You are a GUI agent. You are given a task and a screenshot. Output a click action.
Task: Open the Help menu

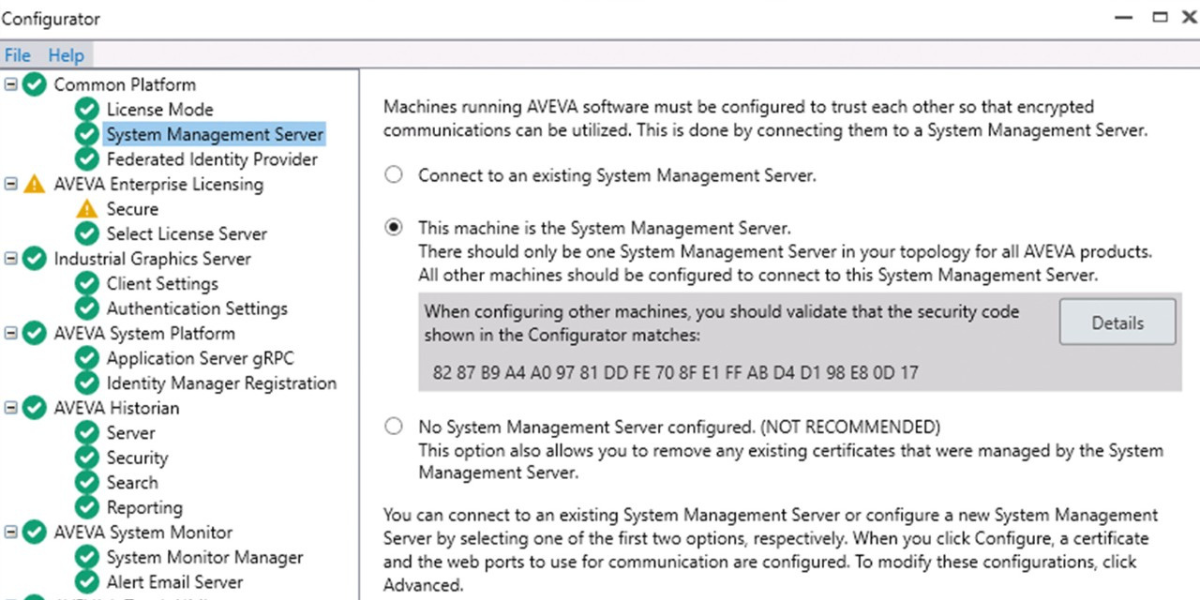tap(66, 56)
